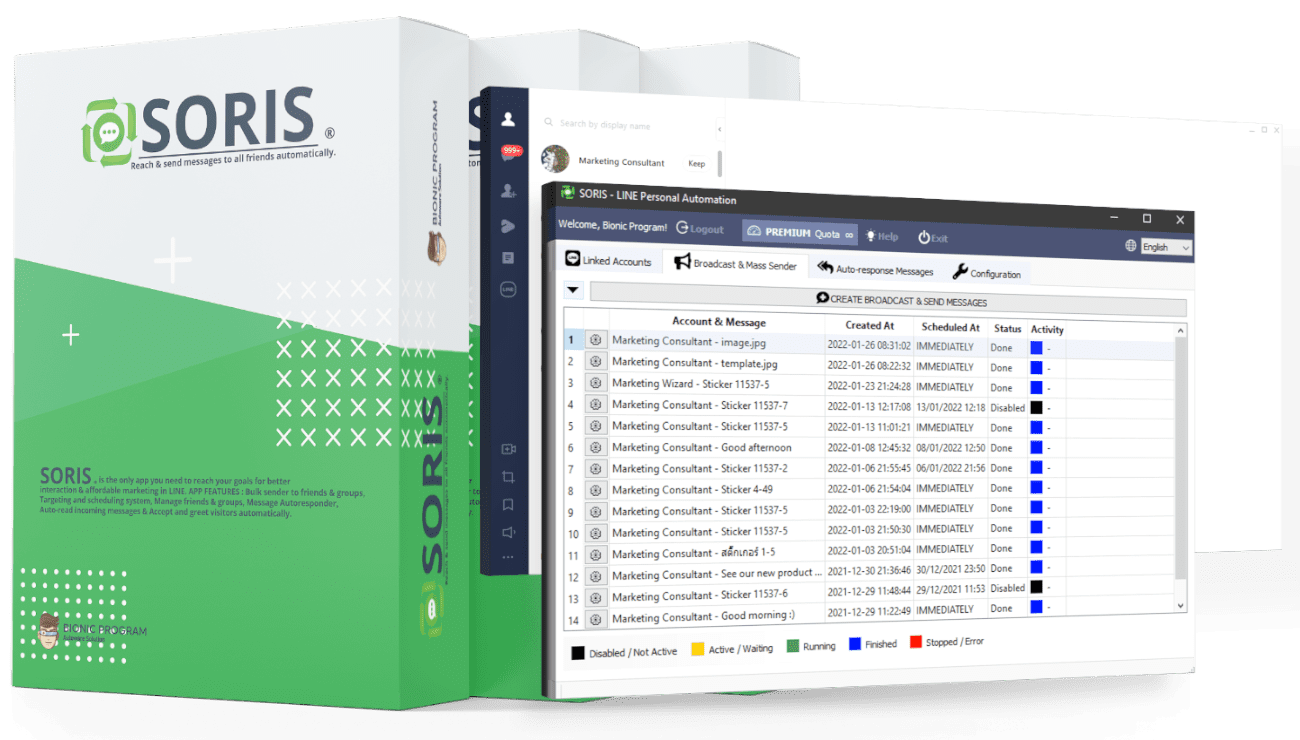This screenshot has width=1300, height=740.
Task: Open chats icon with 999+ badge
Action: coord(511,153)
